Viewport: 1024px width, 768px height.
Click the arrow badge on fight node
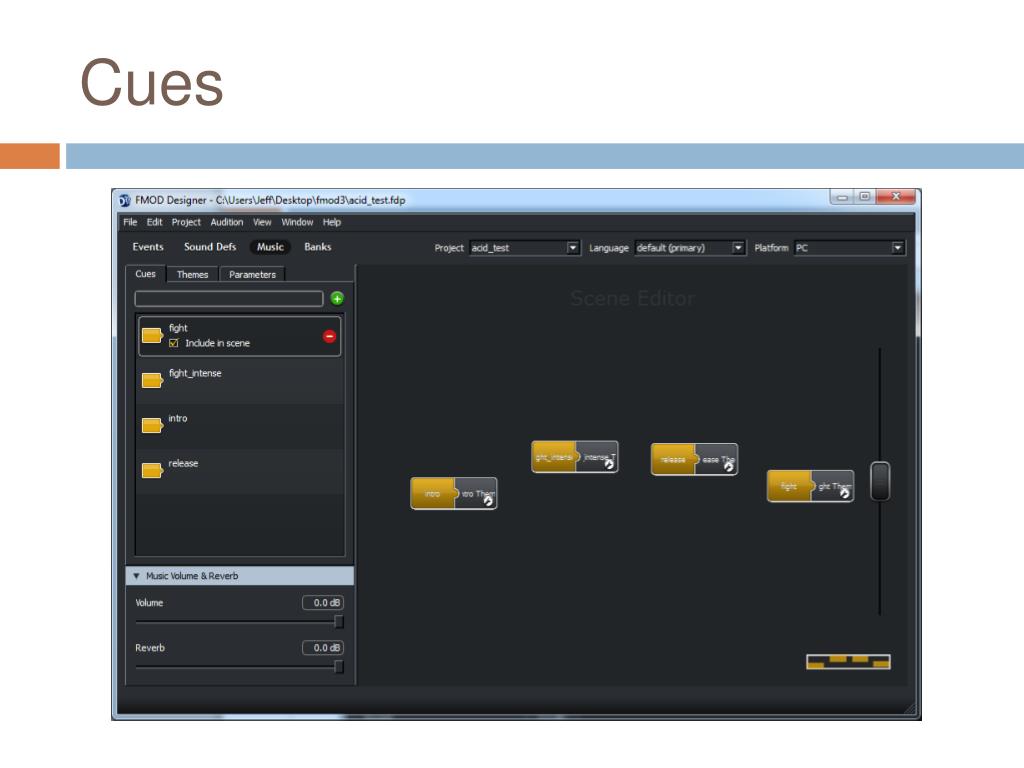tap(844, 494)
